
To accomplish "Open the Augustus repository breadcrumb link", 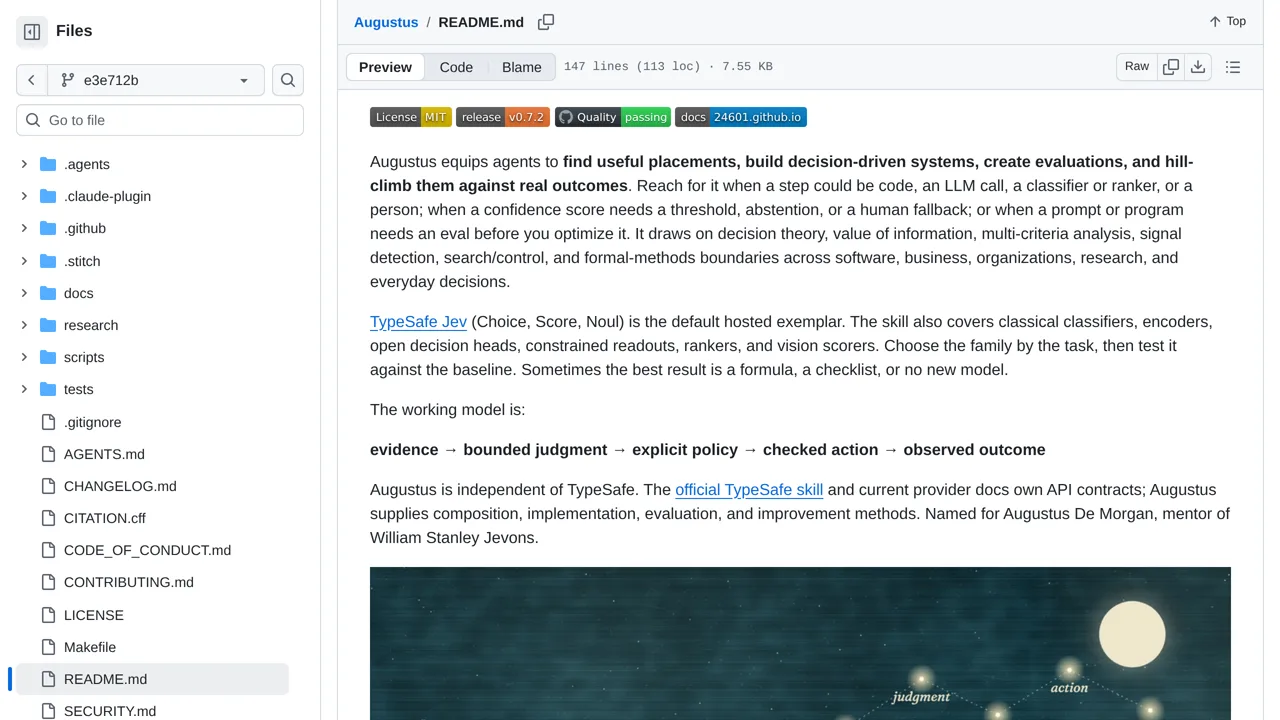I will tap(386, 22).
